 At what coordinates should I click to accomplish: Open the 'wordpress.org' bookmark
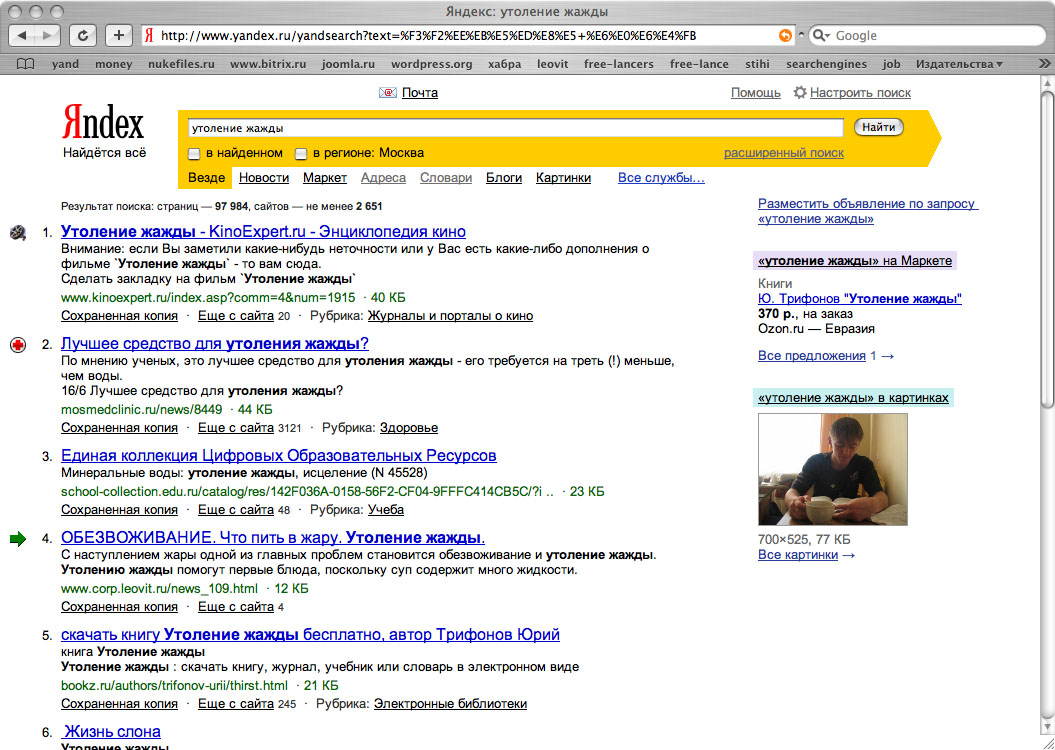431,64
